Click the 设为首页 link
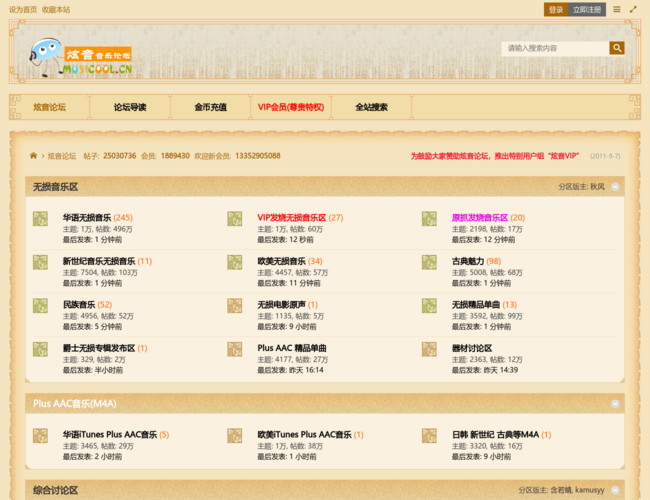Screen dimensions: 650x500 coord(23,10)
